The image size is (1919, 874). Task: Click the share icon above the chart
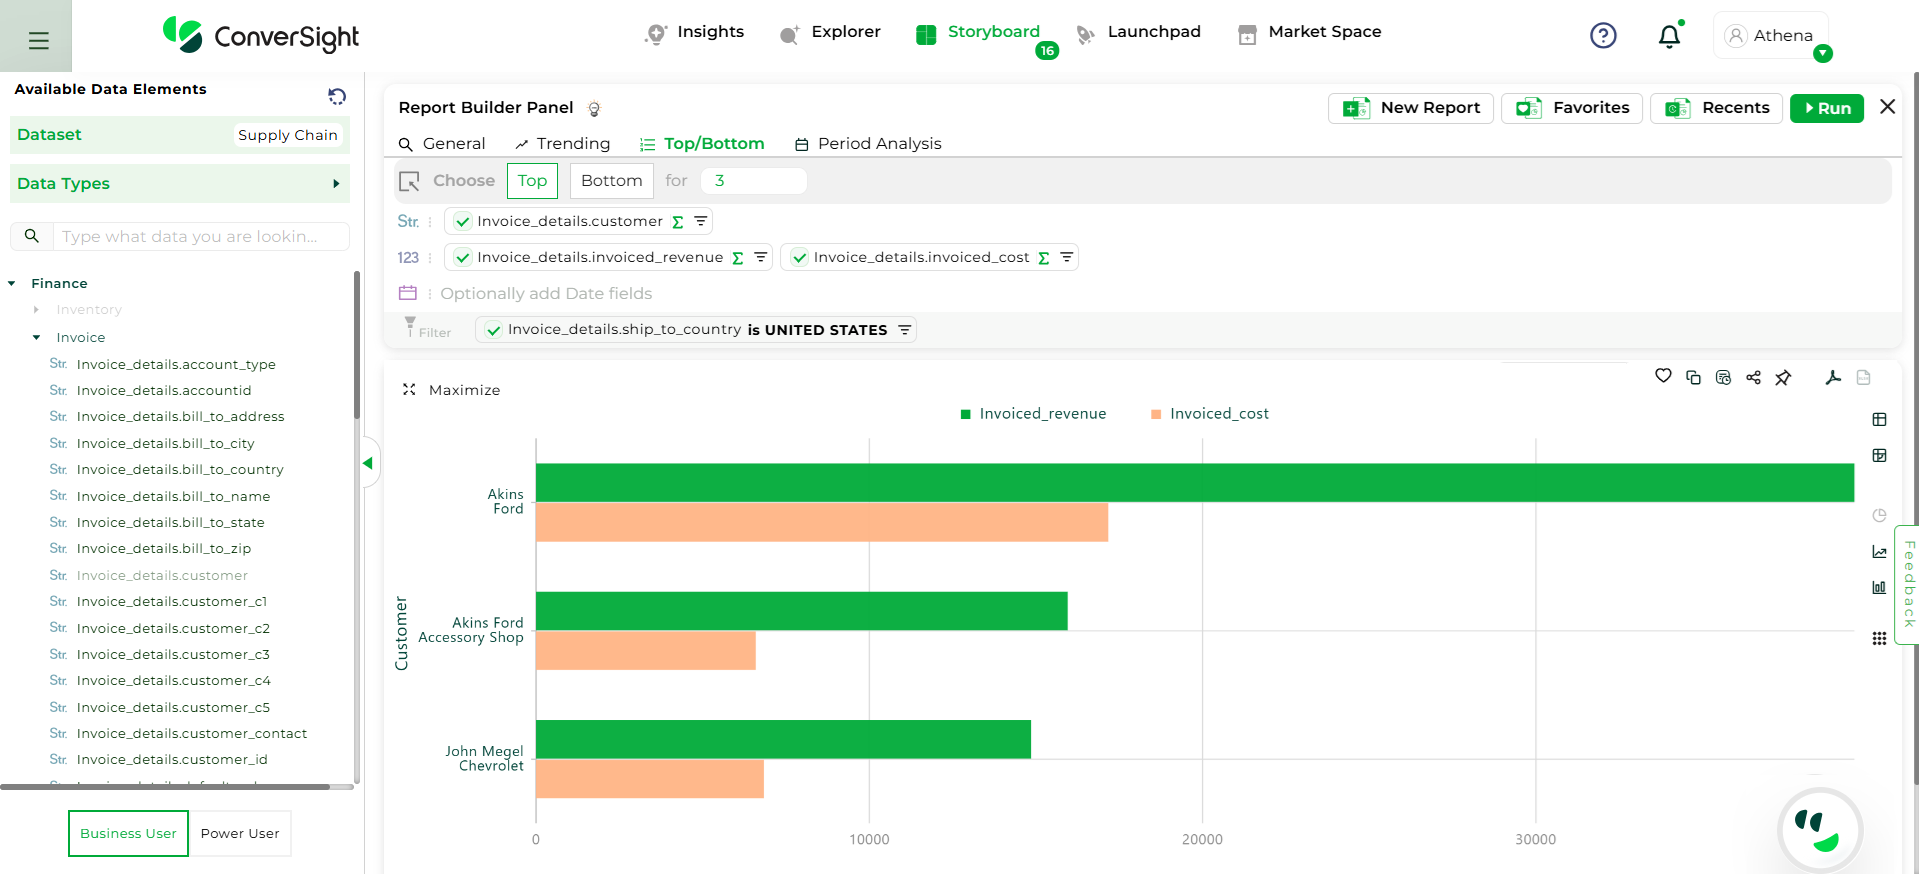click(1753, 377)
